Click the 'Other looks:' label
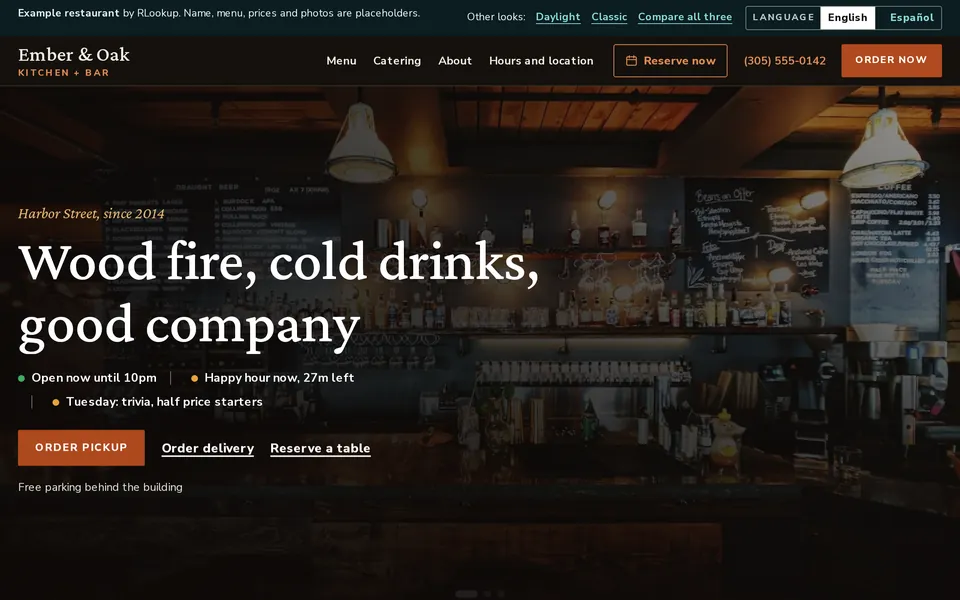The image size is (960, 600). pyautogui.click(x=496, y=17)
